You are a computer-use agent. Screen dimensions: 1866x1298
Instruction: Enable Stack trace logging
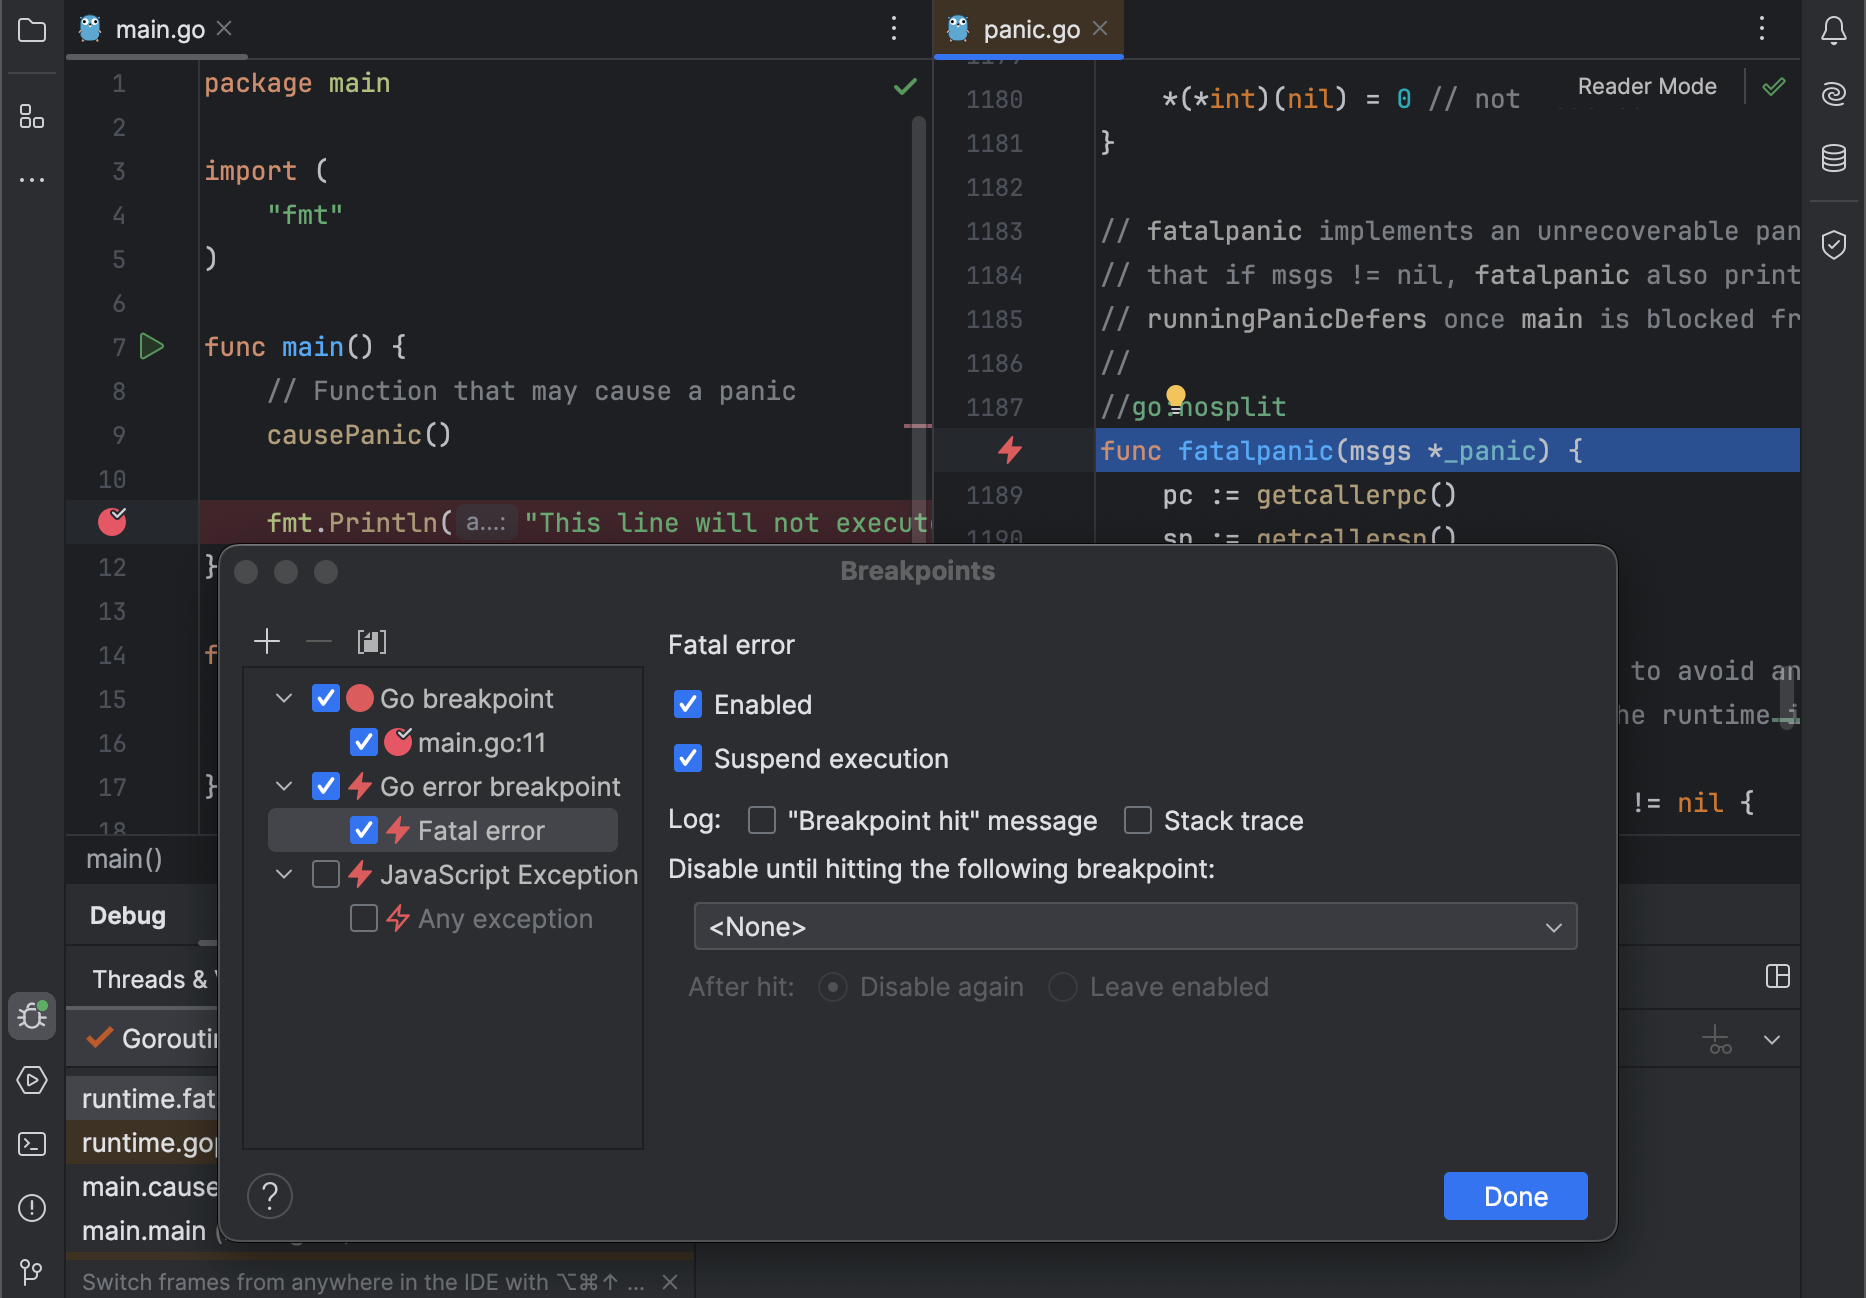click(x=1137, y=820)
